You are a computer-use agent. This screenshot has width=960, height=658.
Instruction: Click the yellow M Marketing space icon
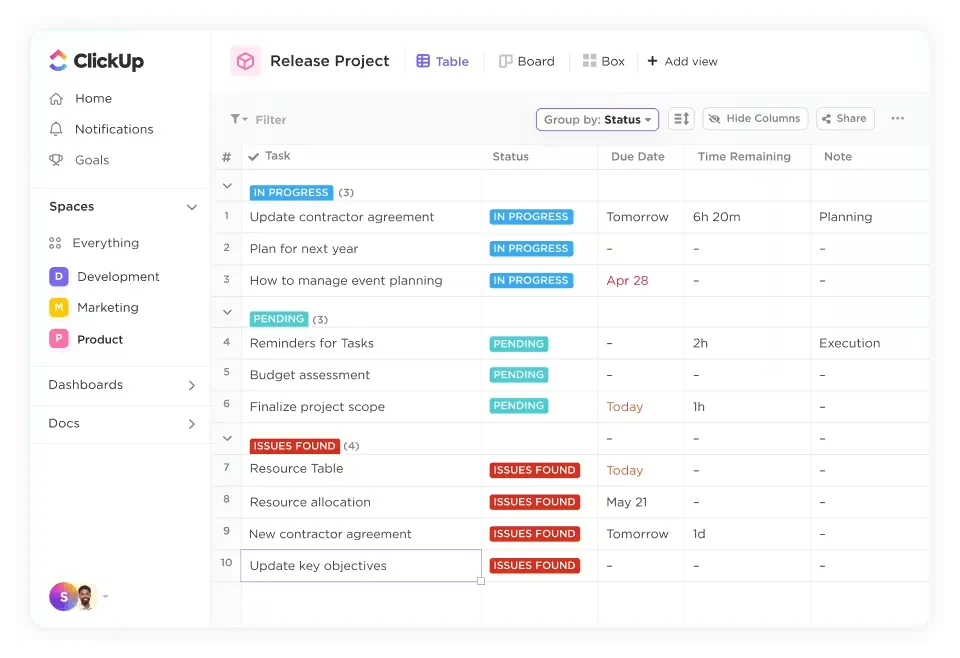[59, 307]
